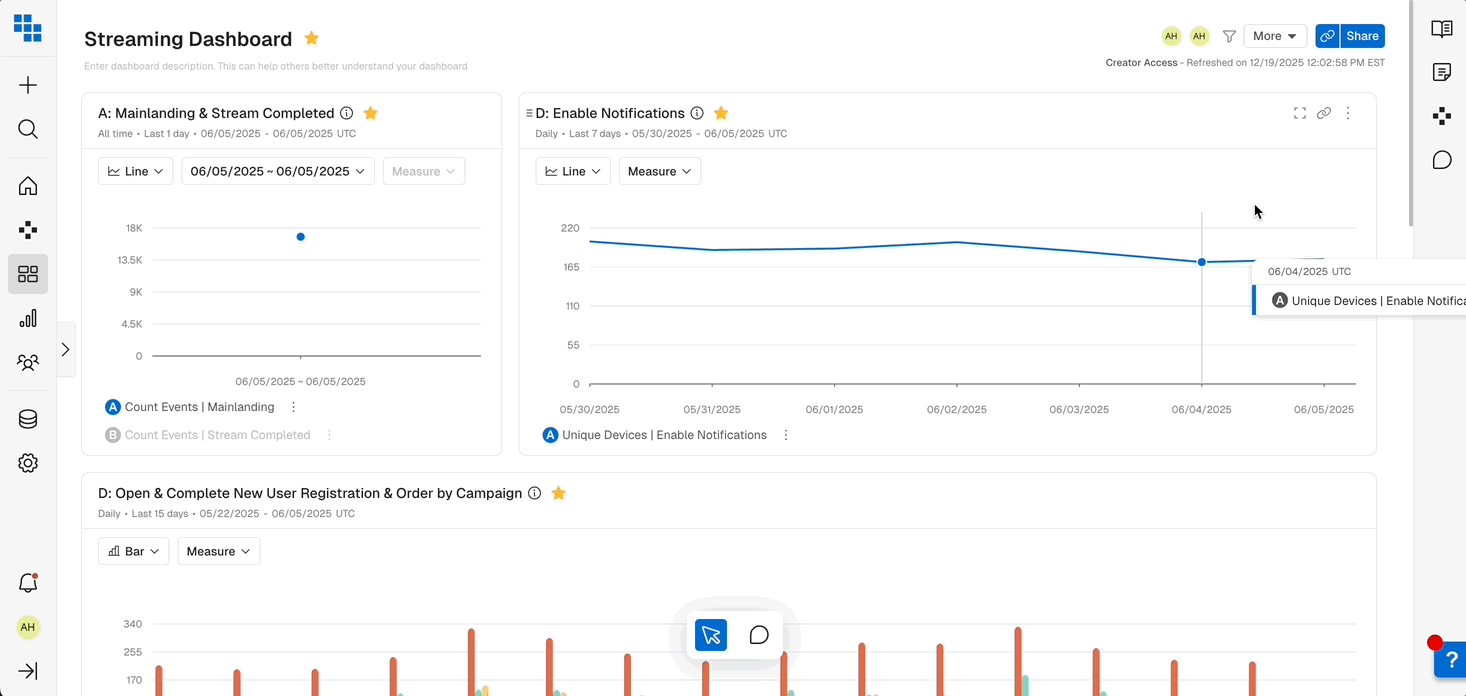Viewport: 1466px width, 696px height.
Task: Toggle the star next to Streaming Dashboard title
Action: click(x=311, y=38)
